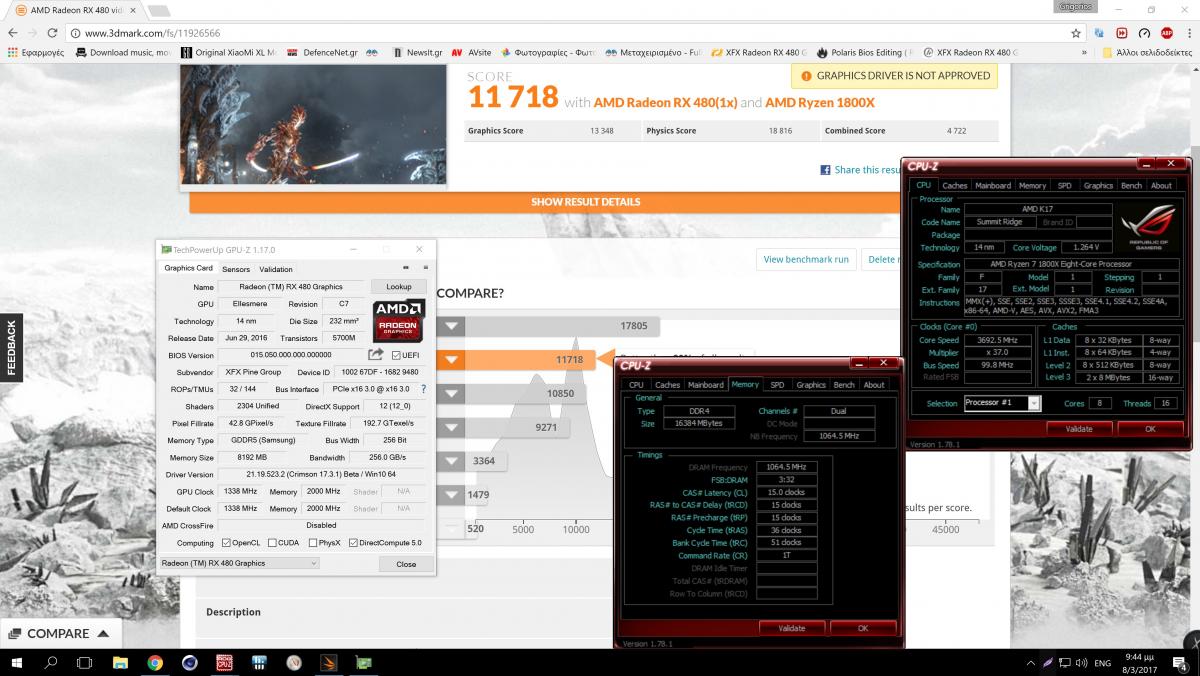1200x676 pixels.
Task: Show hidden system tray icons
Action: (x=1030, y=662)
